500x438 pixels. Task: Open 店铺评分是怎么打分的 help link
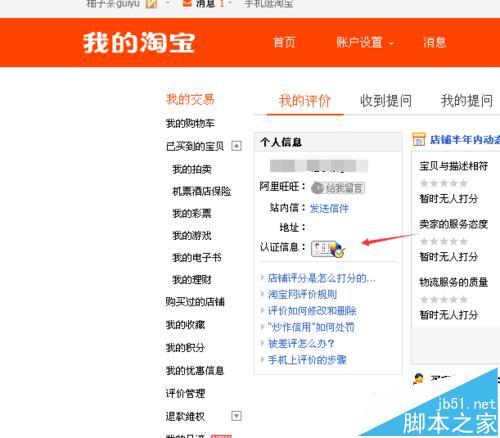(x=322, y=278)
